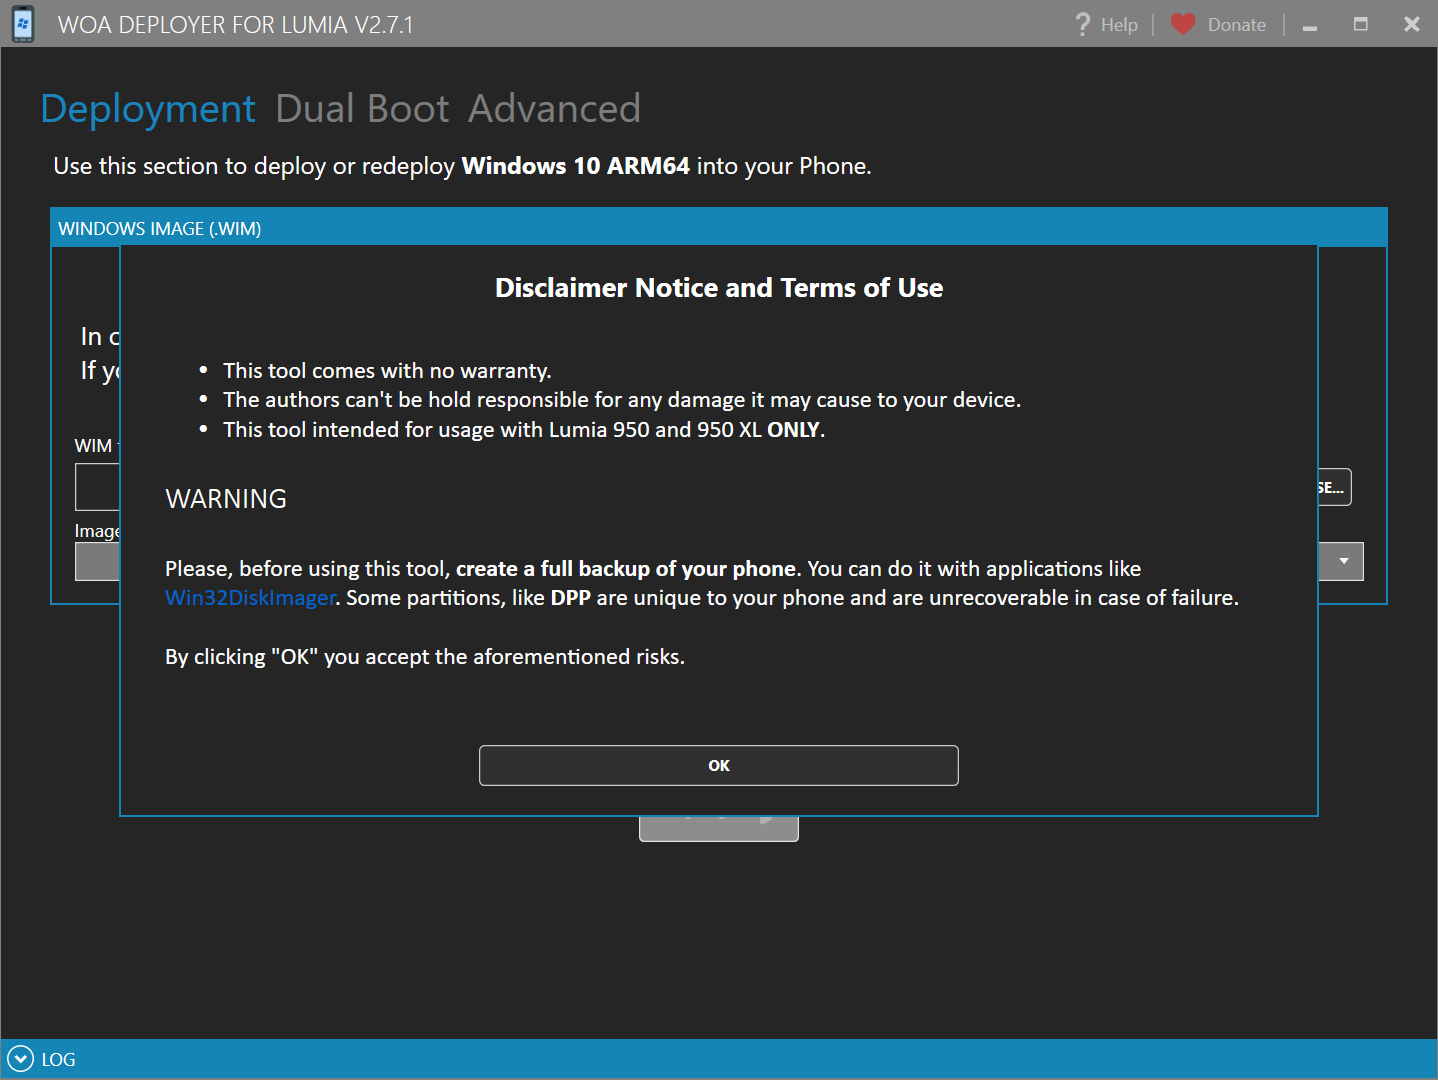Expand the LOG panel chevron icon
Screen dimensions: 1438x1080
pos(20,1059)
